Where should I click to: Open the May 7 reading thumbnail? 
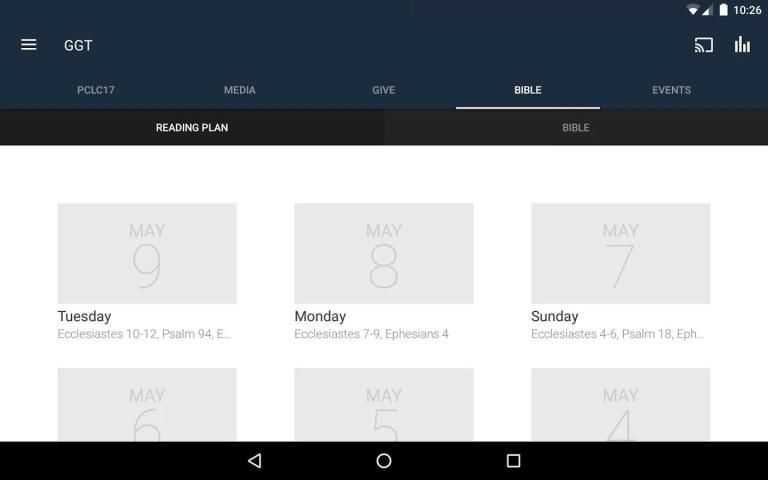[x=620, y=254]
